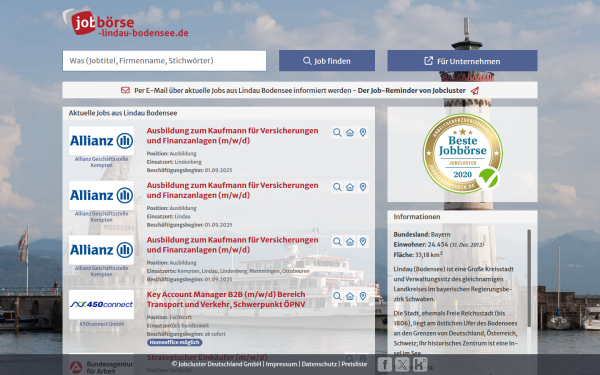Screen dimensions: 600x375
Task: Open the Datenschutz footer link
Action: click(x=319, y=364)
